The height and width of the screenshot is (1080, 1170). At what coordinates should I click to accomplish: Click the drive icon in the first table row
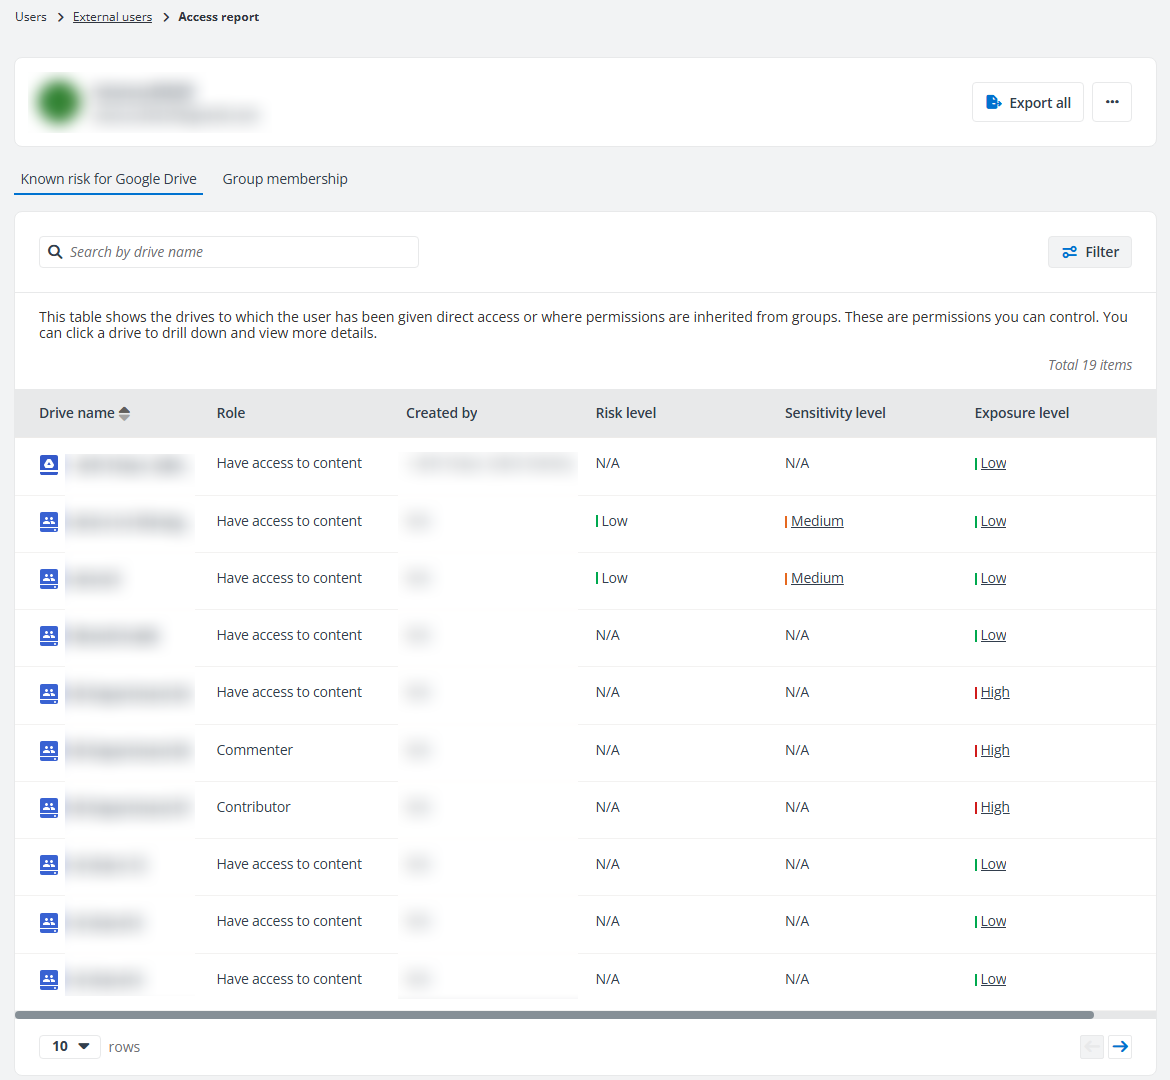[x=48, y=464]
